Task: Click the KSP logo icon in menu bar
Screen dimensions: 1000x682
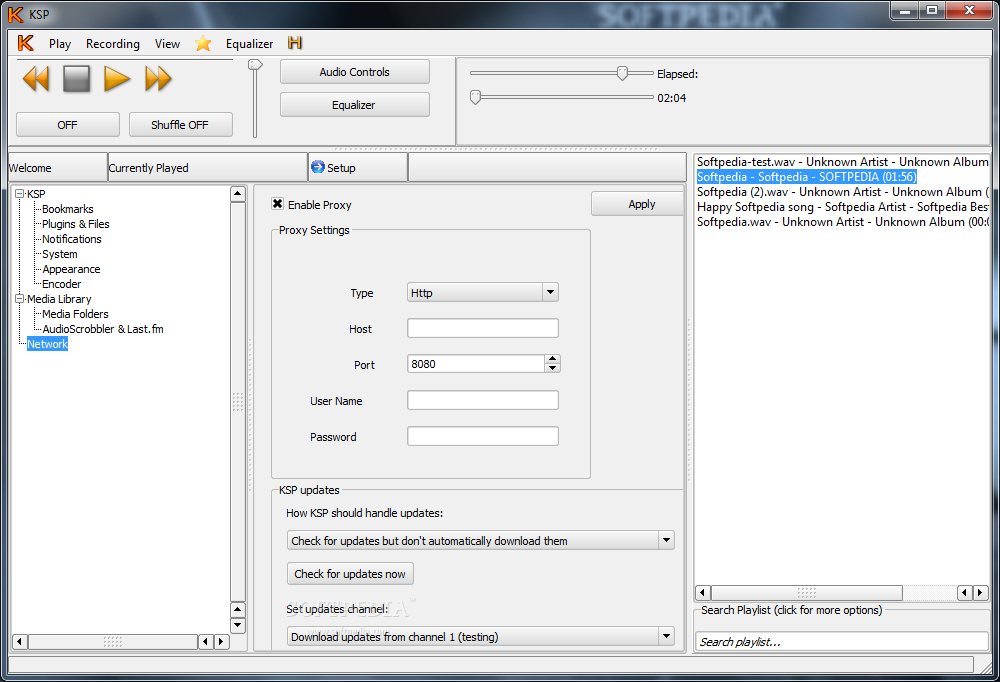Action: [x=26, y=43]
